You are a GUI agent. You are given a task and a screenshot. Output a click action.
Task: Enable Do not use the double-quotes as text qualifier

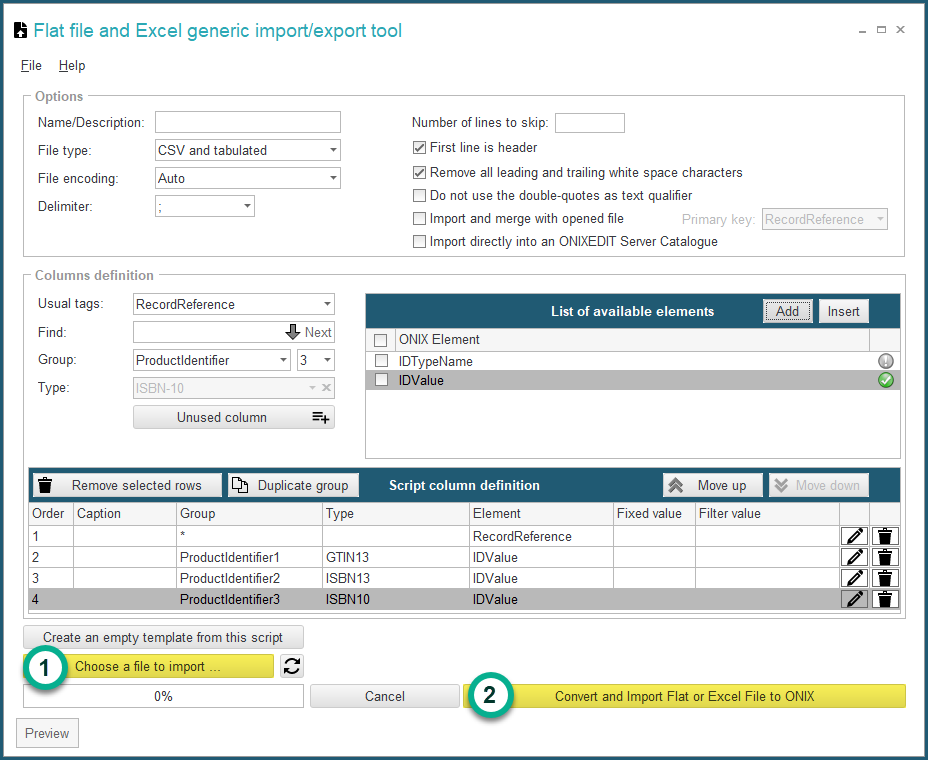point(419,195)
